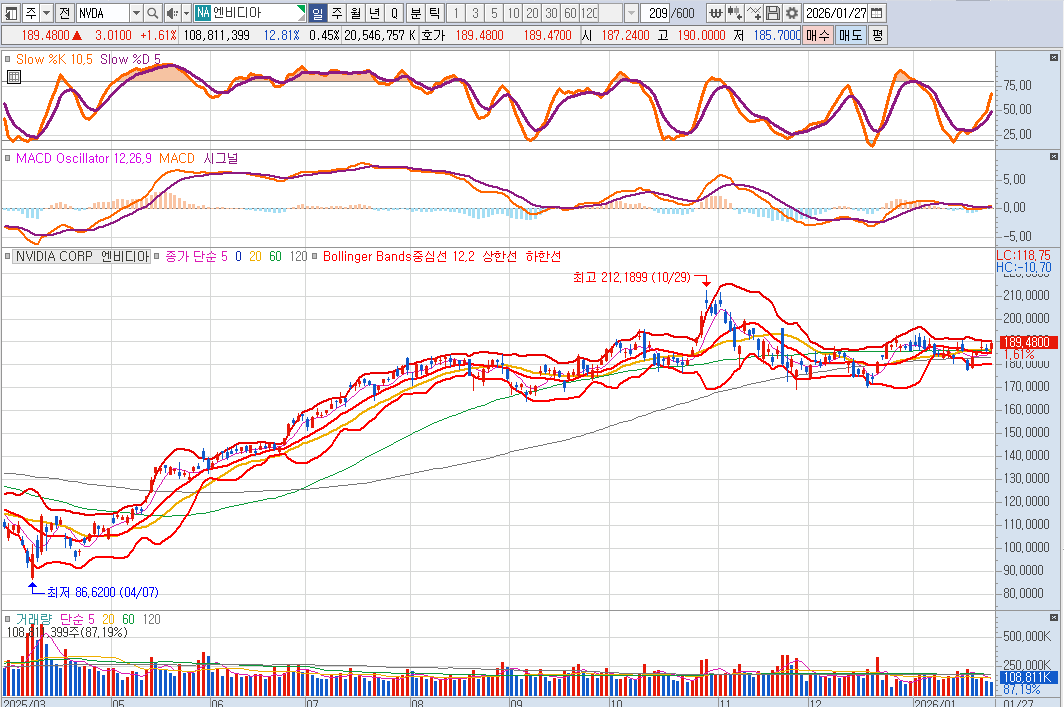Open the dropdown arrow beside the 주 box

pyautogui.click(x=46, y=13)
